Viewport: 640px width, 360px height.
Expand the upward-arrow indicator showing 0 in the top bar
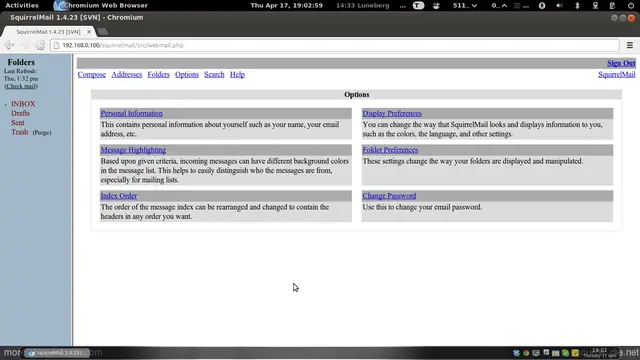pos(499,5)
